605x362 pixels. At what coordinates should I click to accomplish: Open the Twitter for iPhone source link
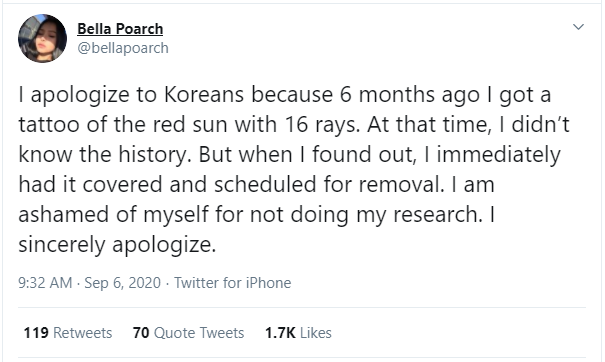(233, 283)
